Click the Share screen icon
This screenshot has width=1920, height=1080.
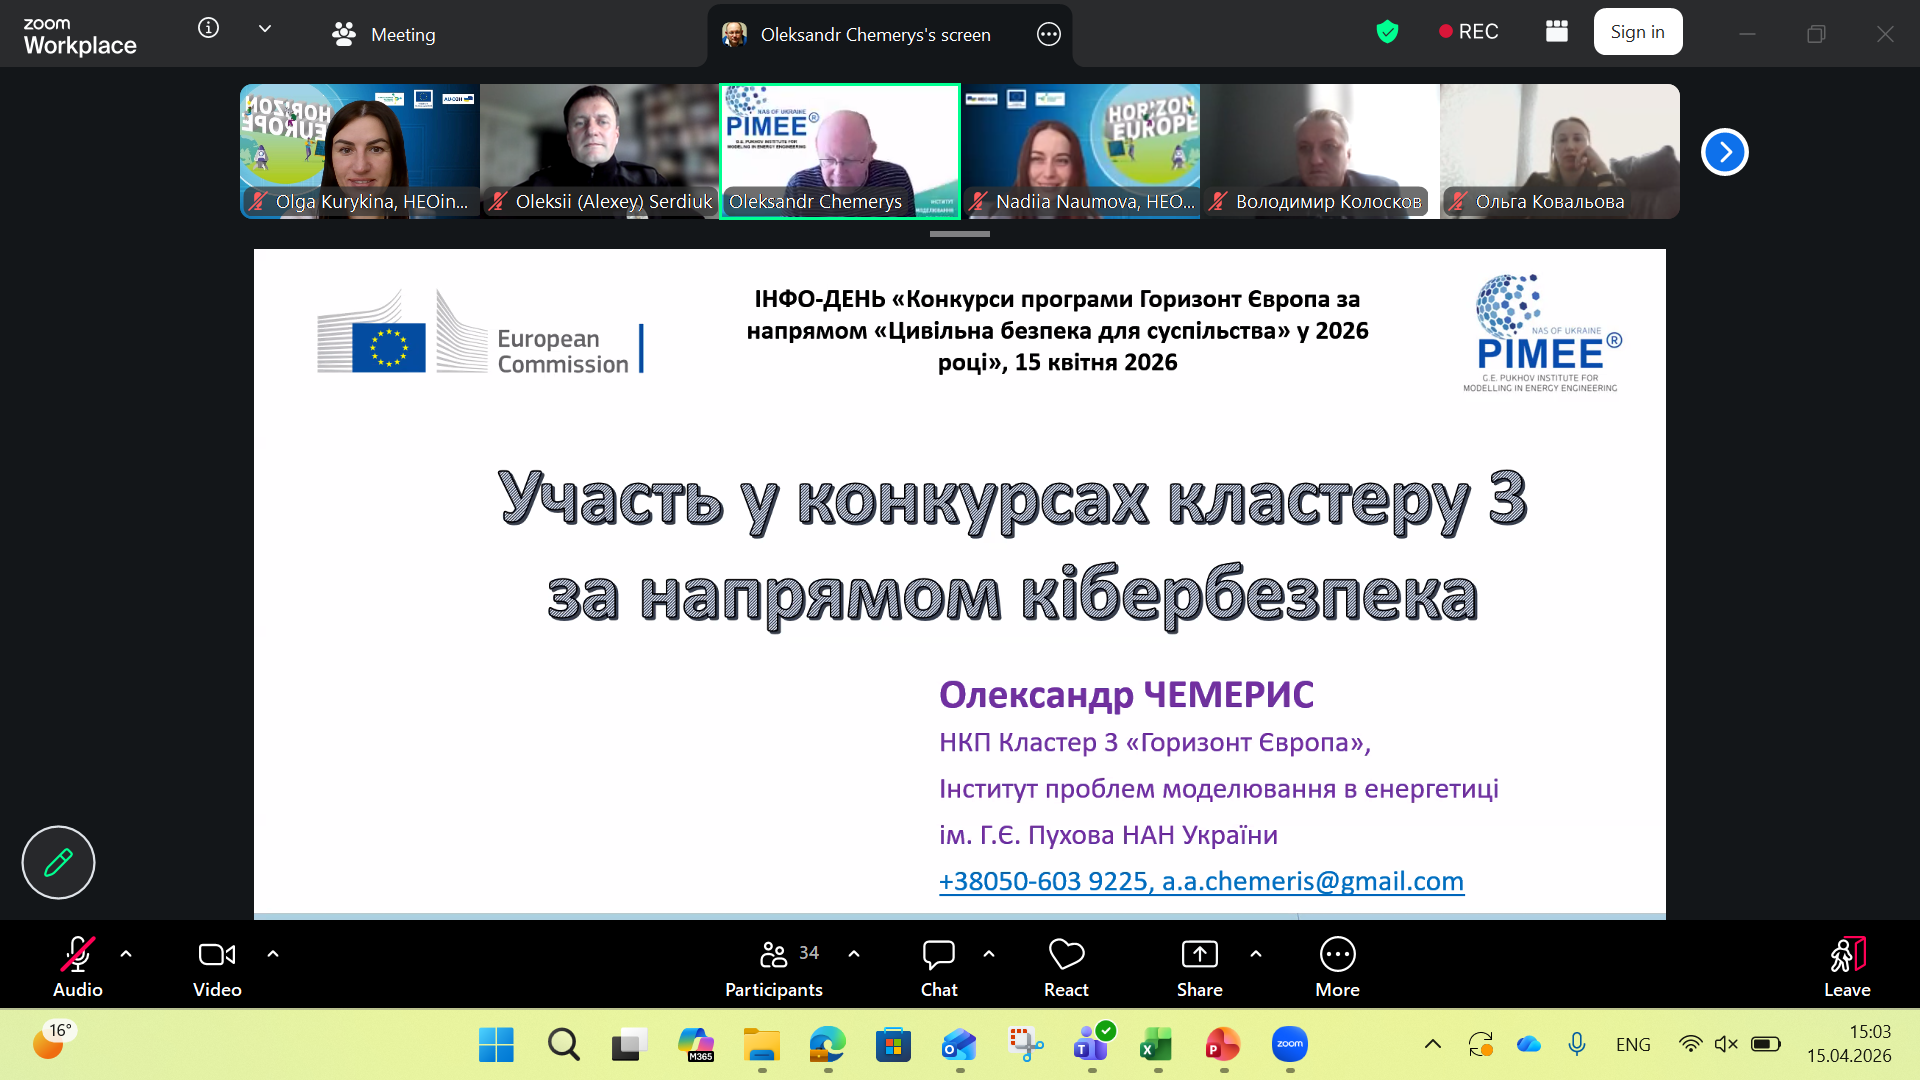point(1199,955)
